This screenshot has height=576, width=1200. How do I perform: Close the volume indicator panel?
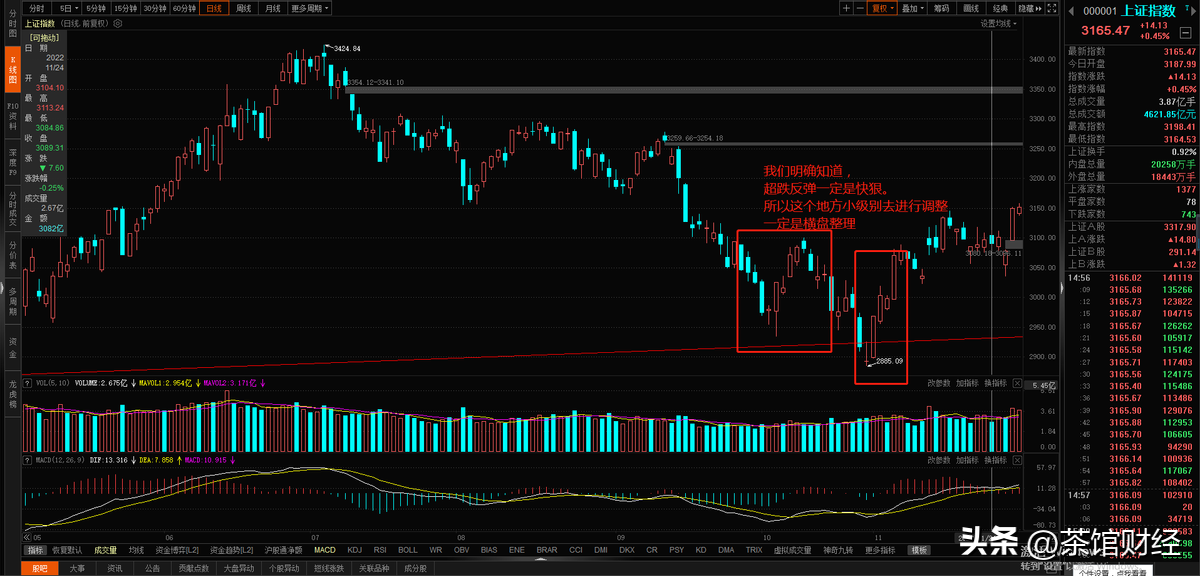(1019, 383)
